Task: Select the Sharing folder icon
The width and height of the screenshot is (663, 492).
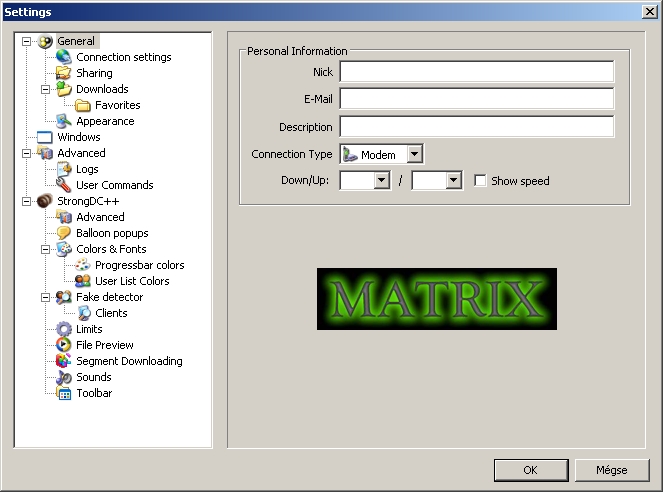Action: pyautogui.click(x=64, y=73)
